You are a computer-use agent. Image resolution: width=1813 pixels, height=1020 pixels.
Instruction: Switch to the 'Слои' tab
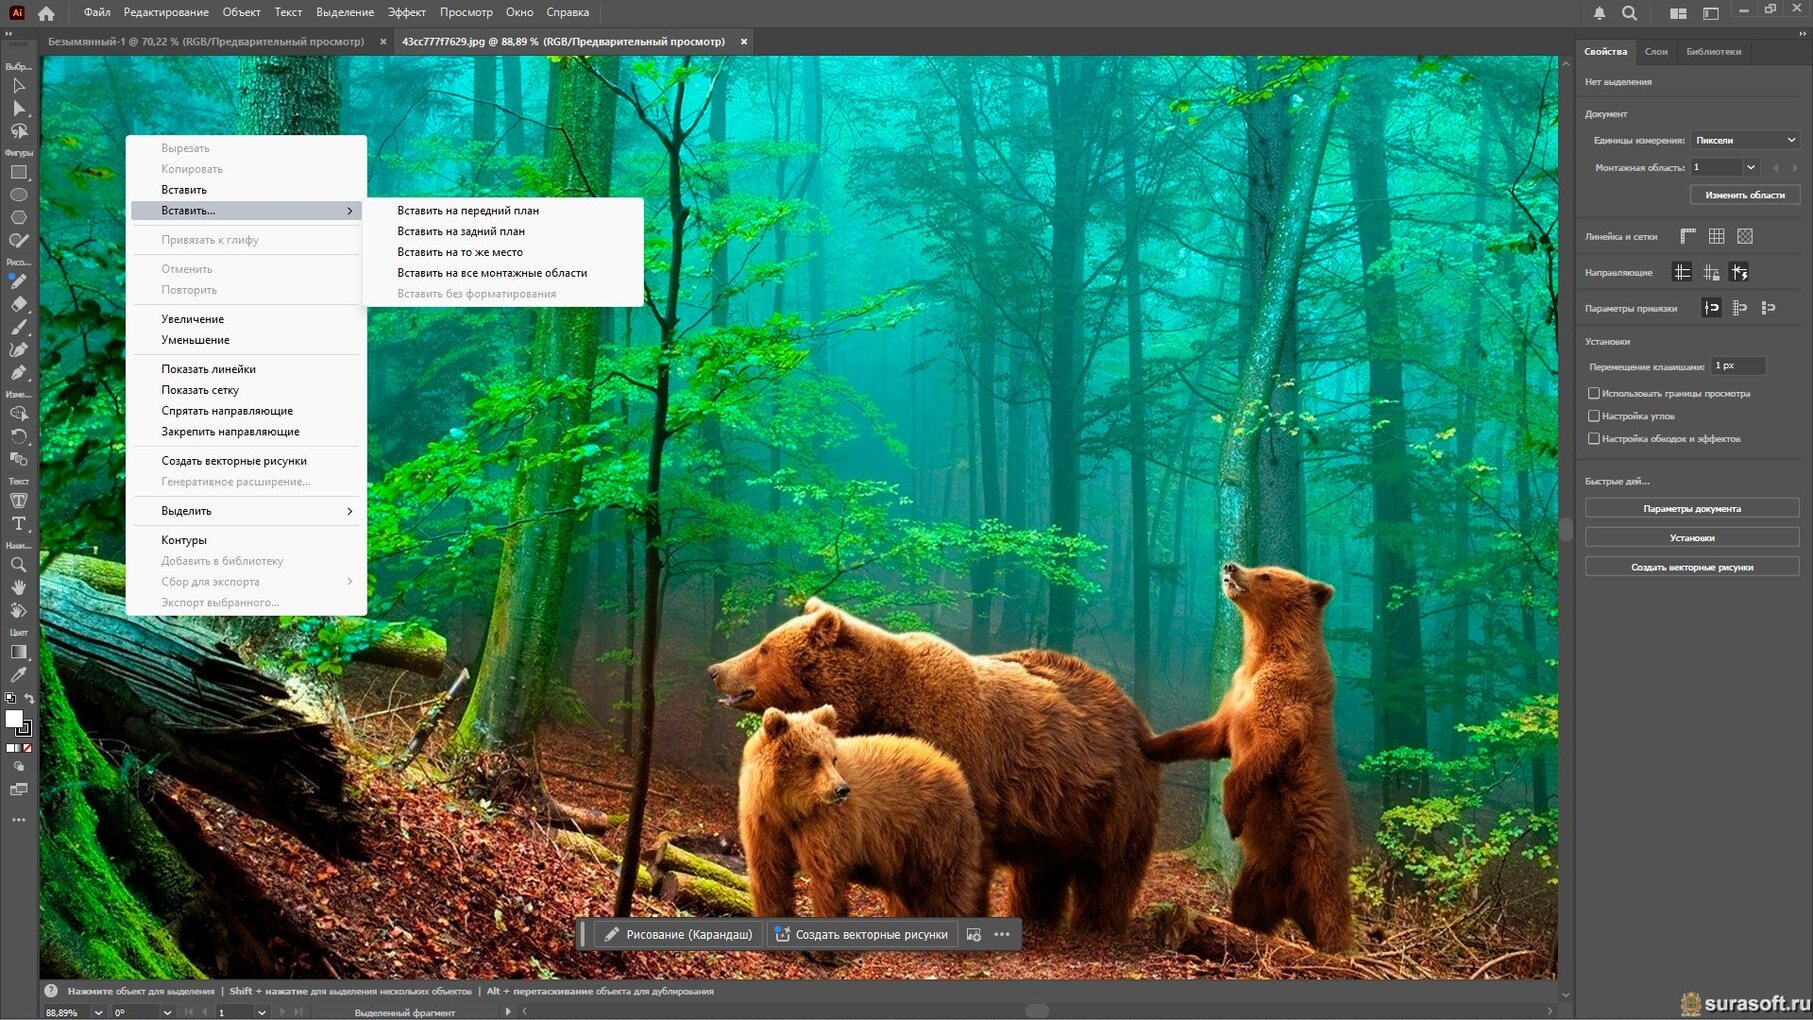[x=1656, y=51]
